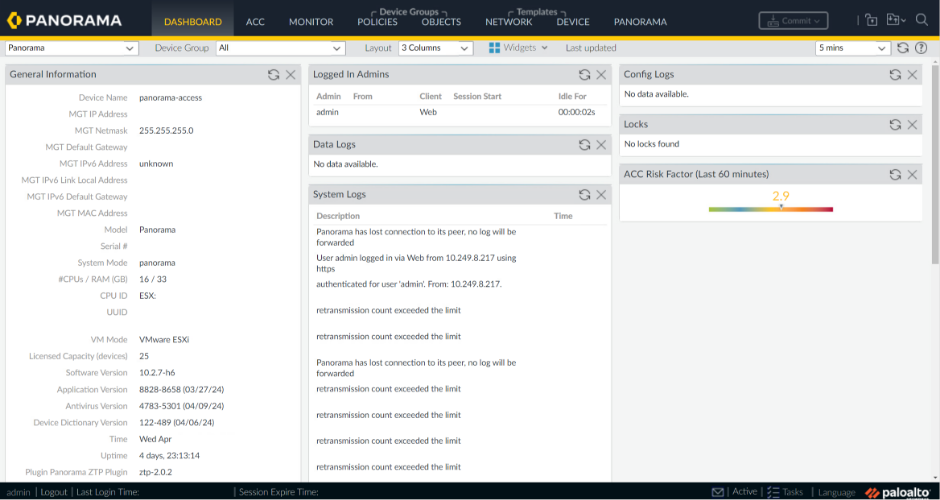Click the Active status in footer
Viewport: 940px width, 500px height.
(745, 492)
